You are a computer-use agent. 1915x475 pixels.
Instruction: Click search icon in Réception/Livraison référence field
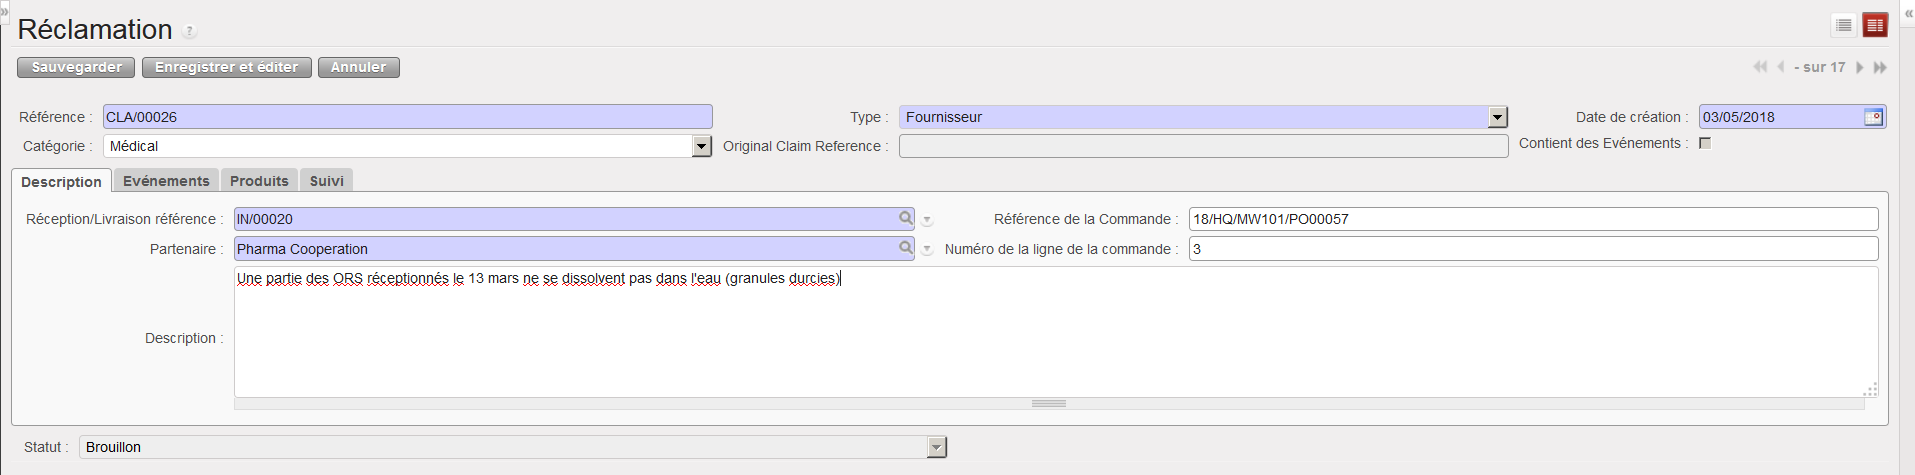(905, 218)
